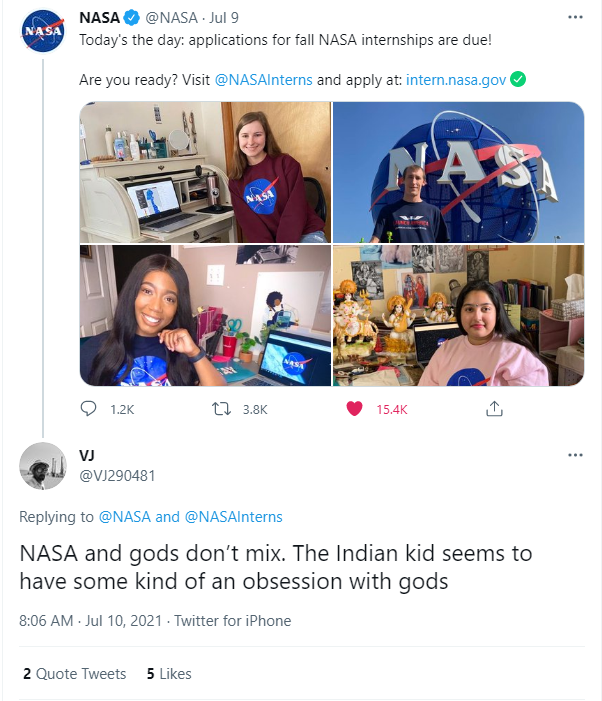Open photo of woman in pink sweatshirt
This screenshot has width=602, height=701.
pyautogui.click(x=459, y=315)
